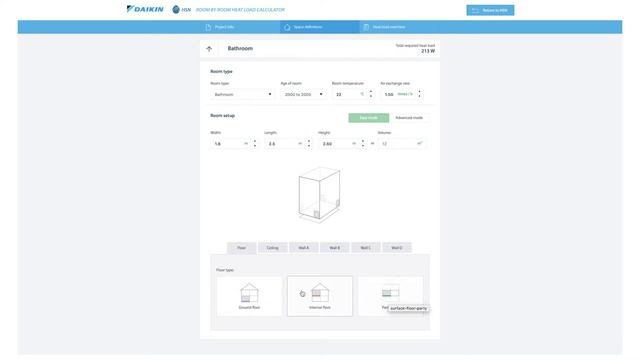Click the Air exchange rate field
The width and height of the screenshot is (640, 360).
(398, 94)
